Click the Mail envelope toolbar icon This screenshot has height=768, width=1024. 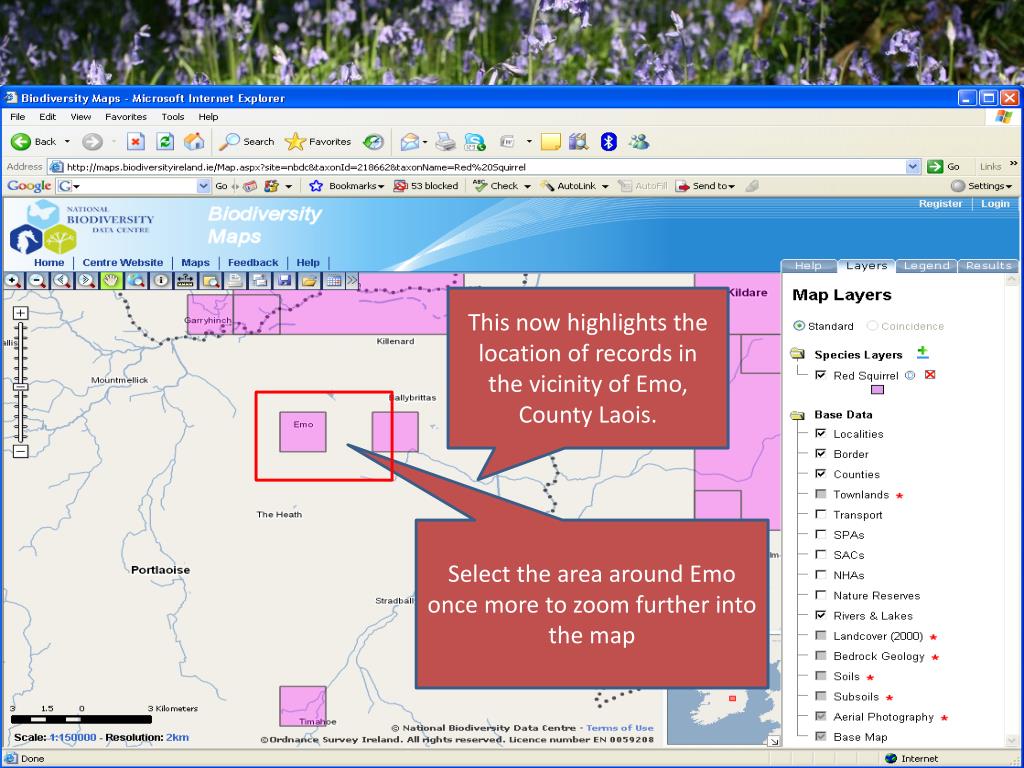point(410,142)
